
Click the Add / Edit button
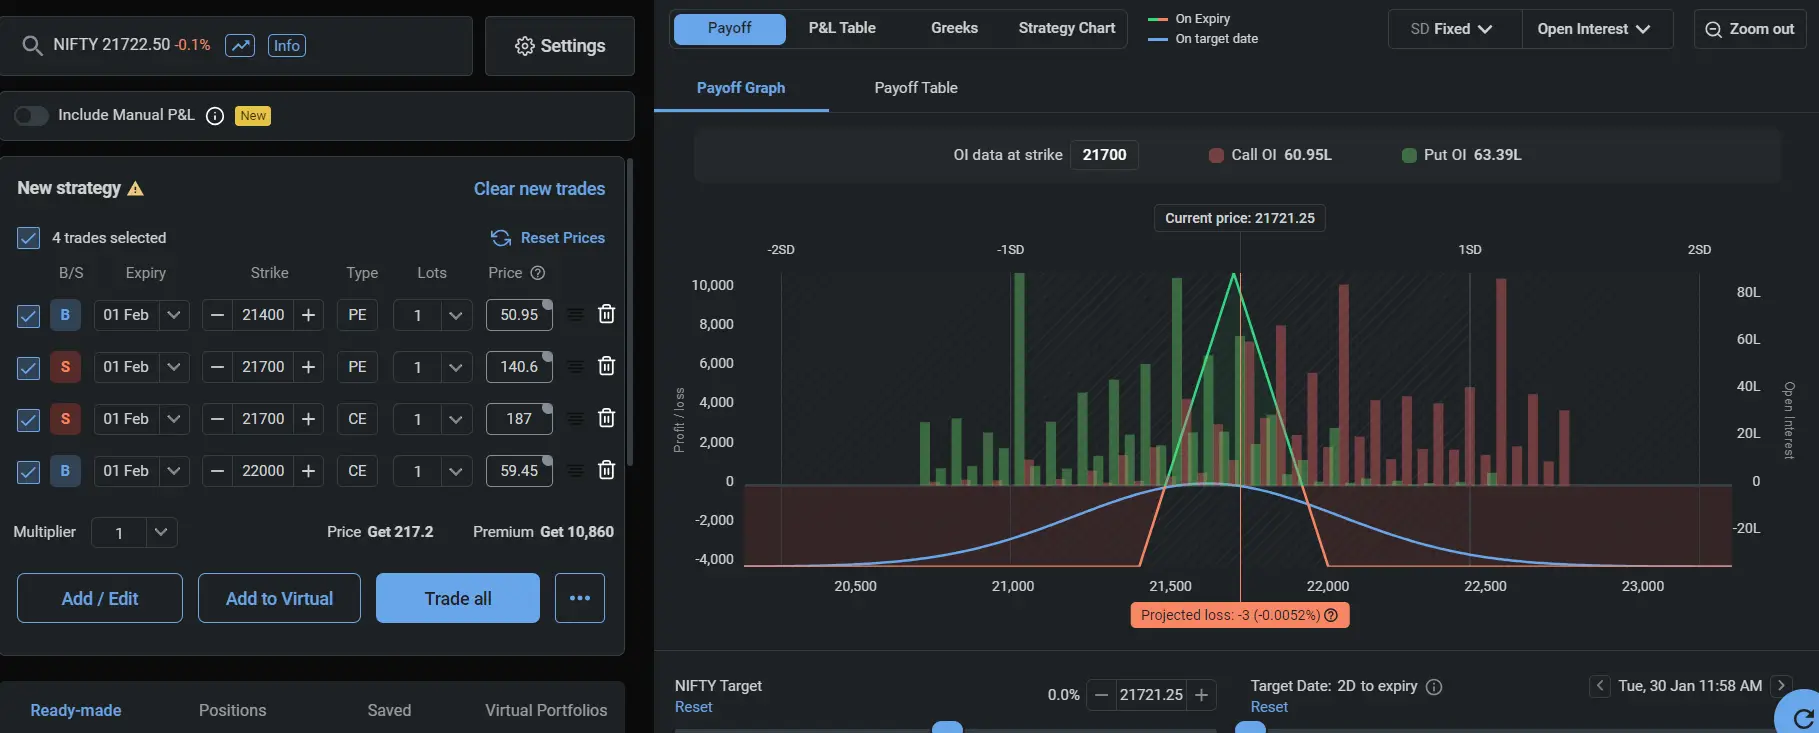tap(100, 598)
